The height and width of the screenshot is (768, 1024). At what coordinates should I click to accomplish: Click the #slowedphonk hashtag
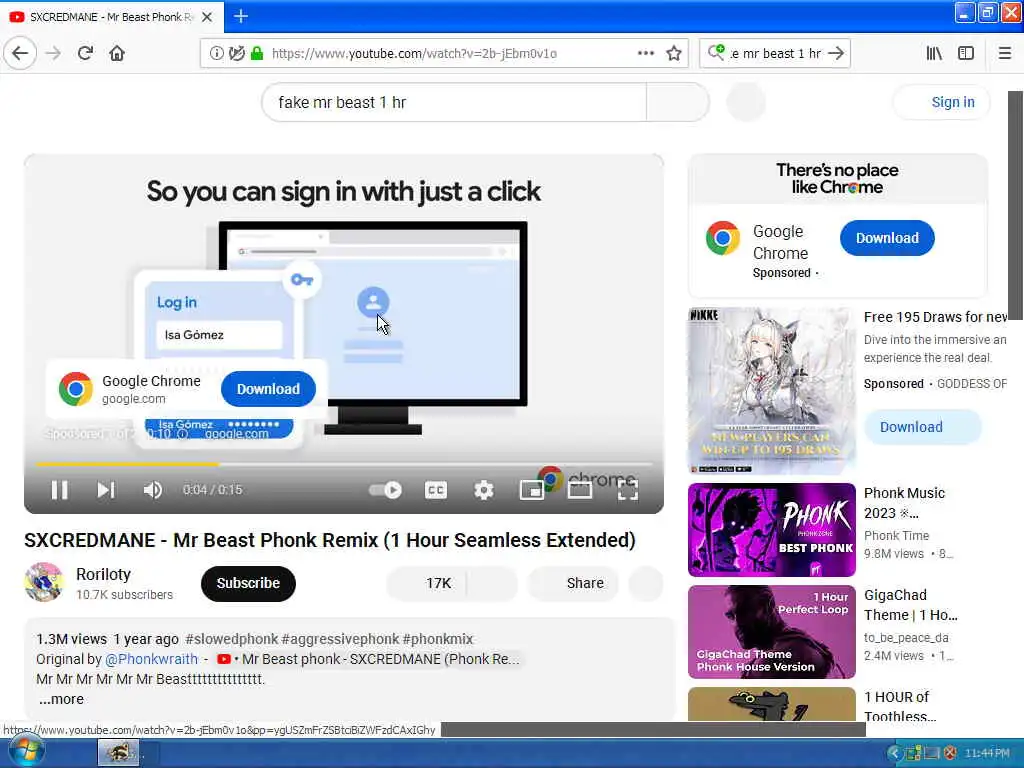click(x=231, y=639)
